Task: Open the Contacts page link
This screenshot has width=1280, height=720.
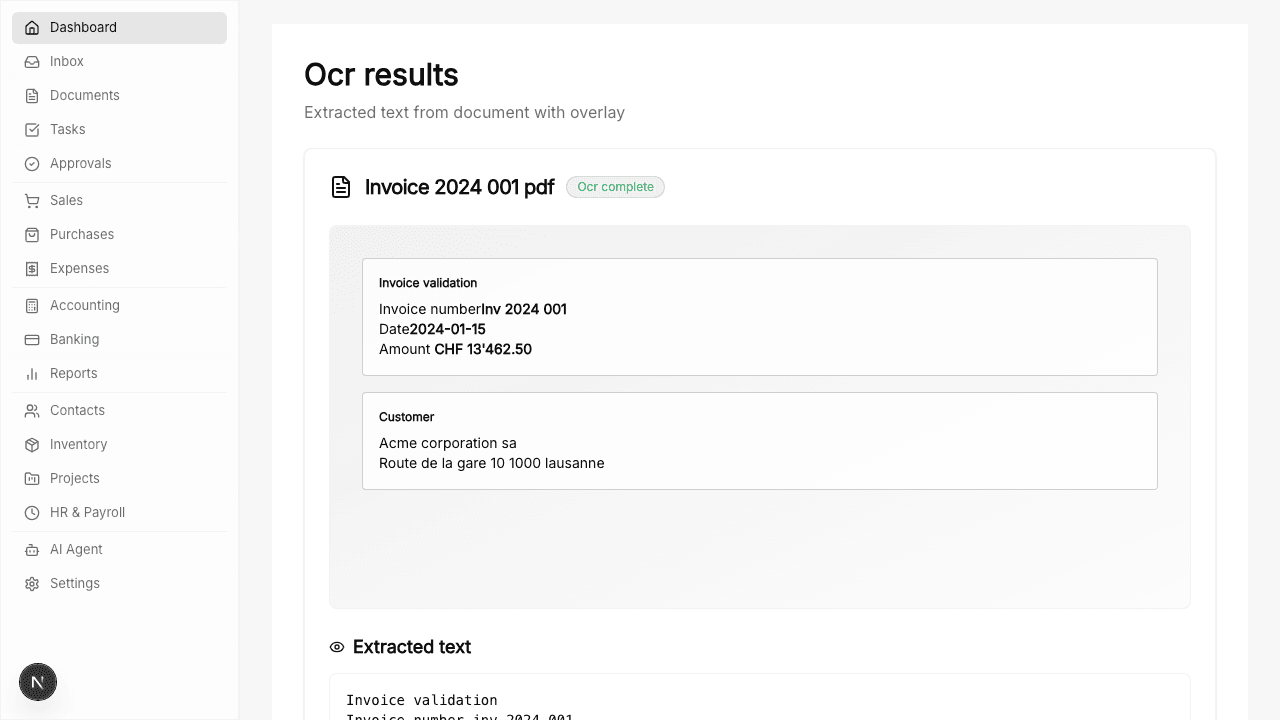Action: 77,411
